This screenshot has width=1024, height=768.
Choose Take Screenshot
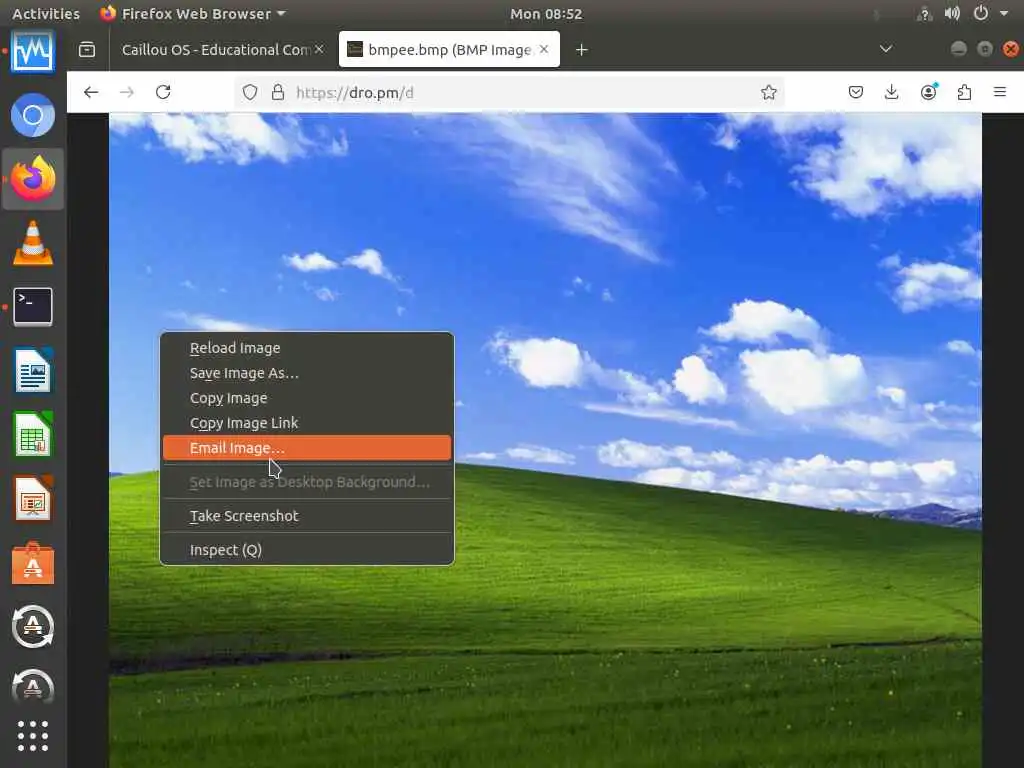click(307, 516)
